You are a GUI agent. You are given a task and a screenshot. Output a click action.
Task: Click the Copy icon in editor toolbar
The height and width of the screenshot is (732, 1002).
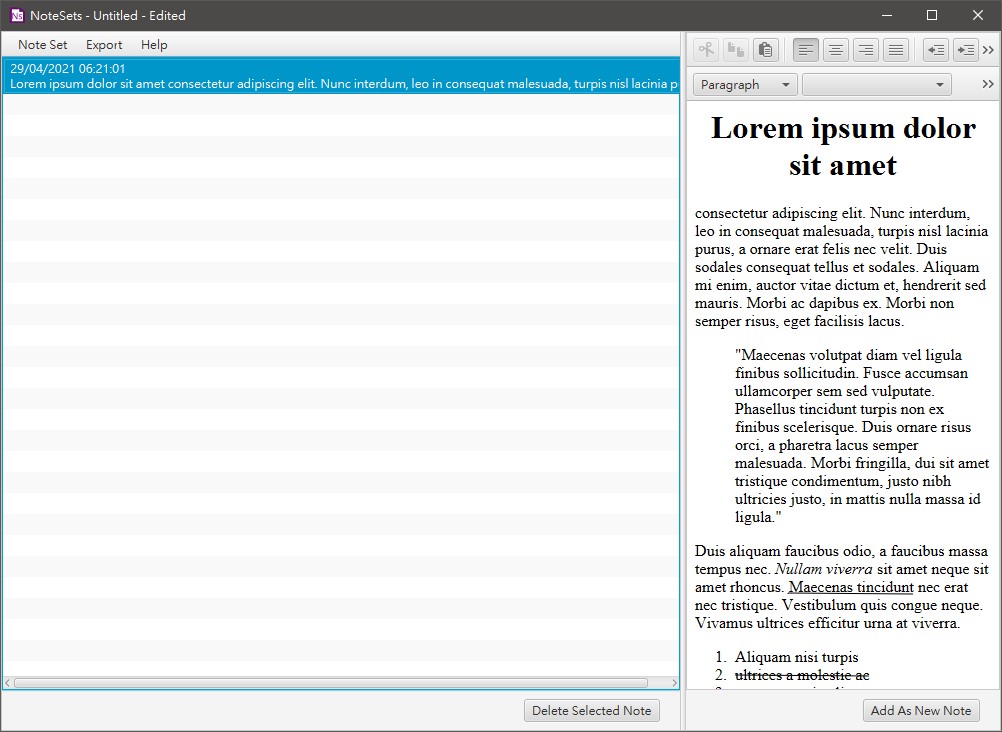pyautogui.click(x=736, y=50)
